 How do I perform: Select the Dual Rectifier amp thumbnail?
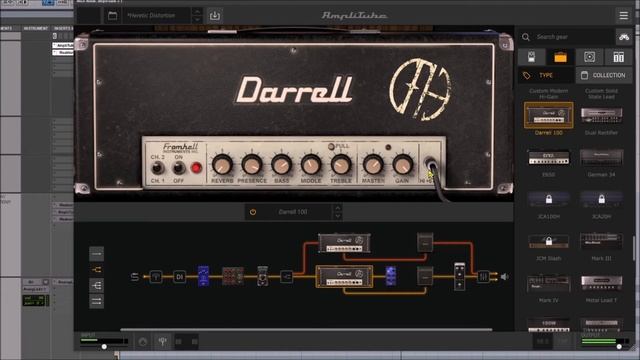pyautogui.click(x=601, y=116)
